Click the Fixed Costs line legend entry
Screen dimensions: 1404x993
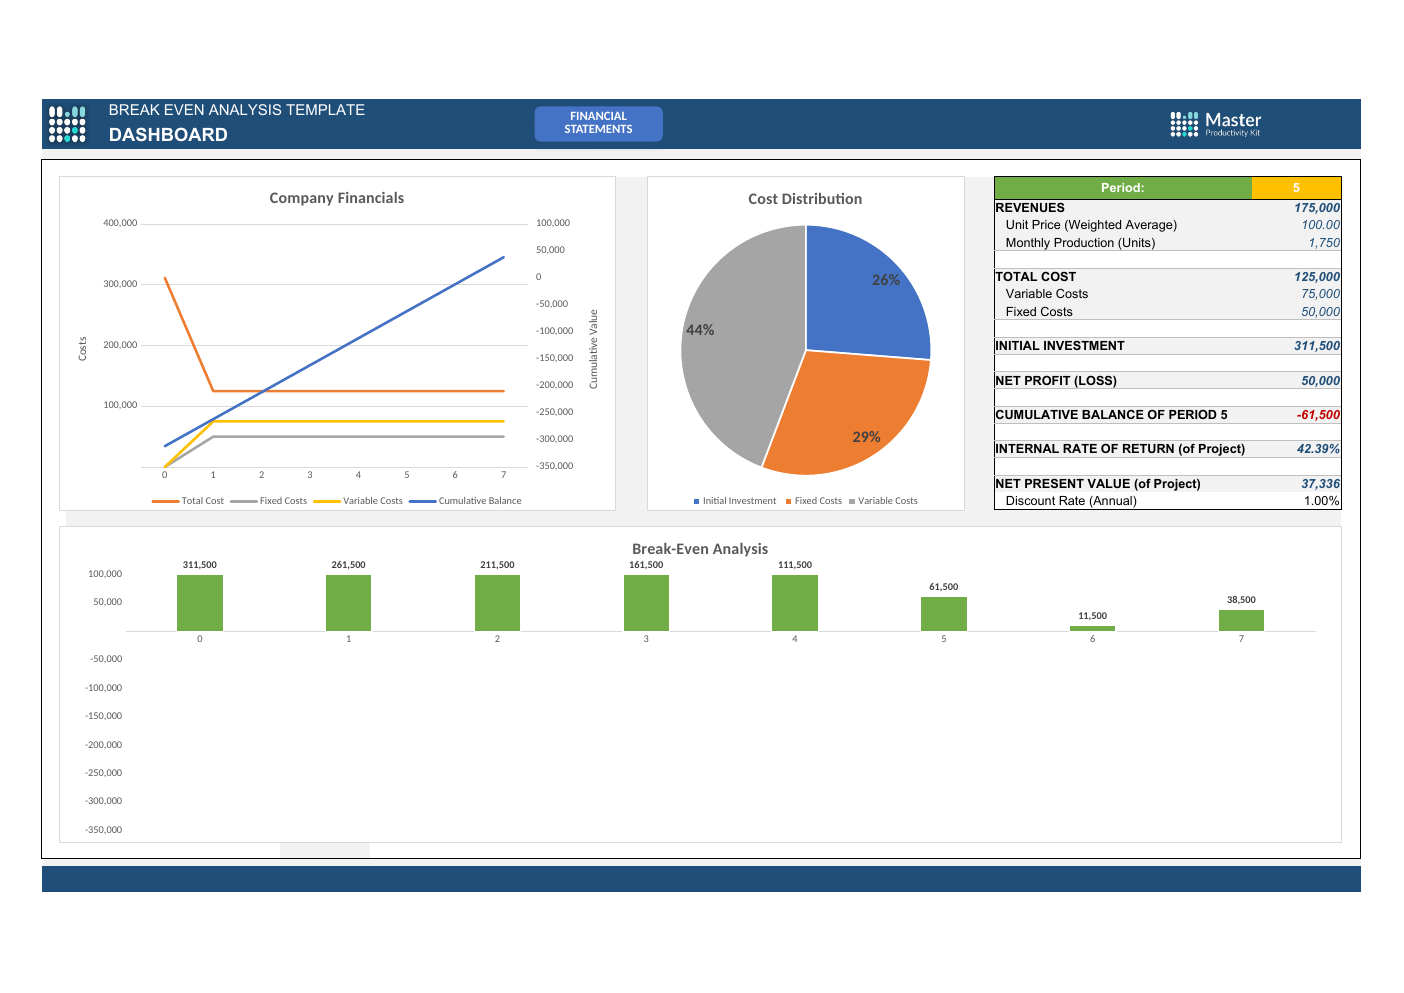[269, 501]
